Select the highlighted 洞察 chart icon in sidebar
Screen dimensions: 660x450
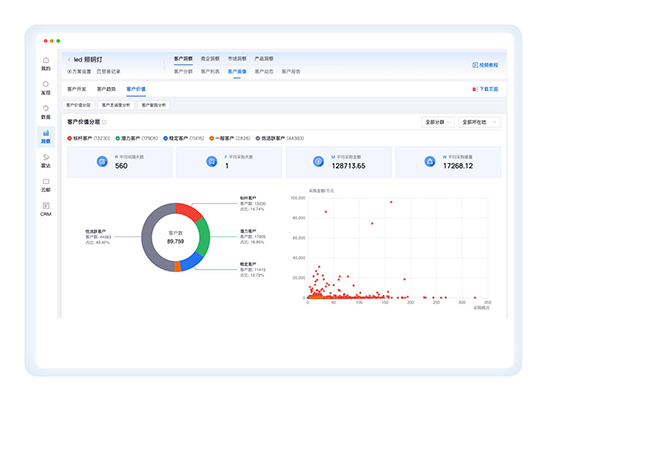point(46,133)
